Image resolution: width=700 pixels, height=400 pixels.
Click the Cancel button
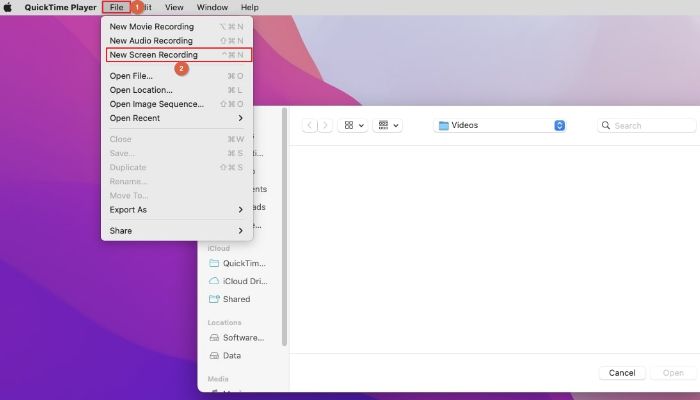coord(622,373)
